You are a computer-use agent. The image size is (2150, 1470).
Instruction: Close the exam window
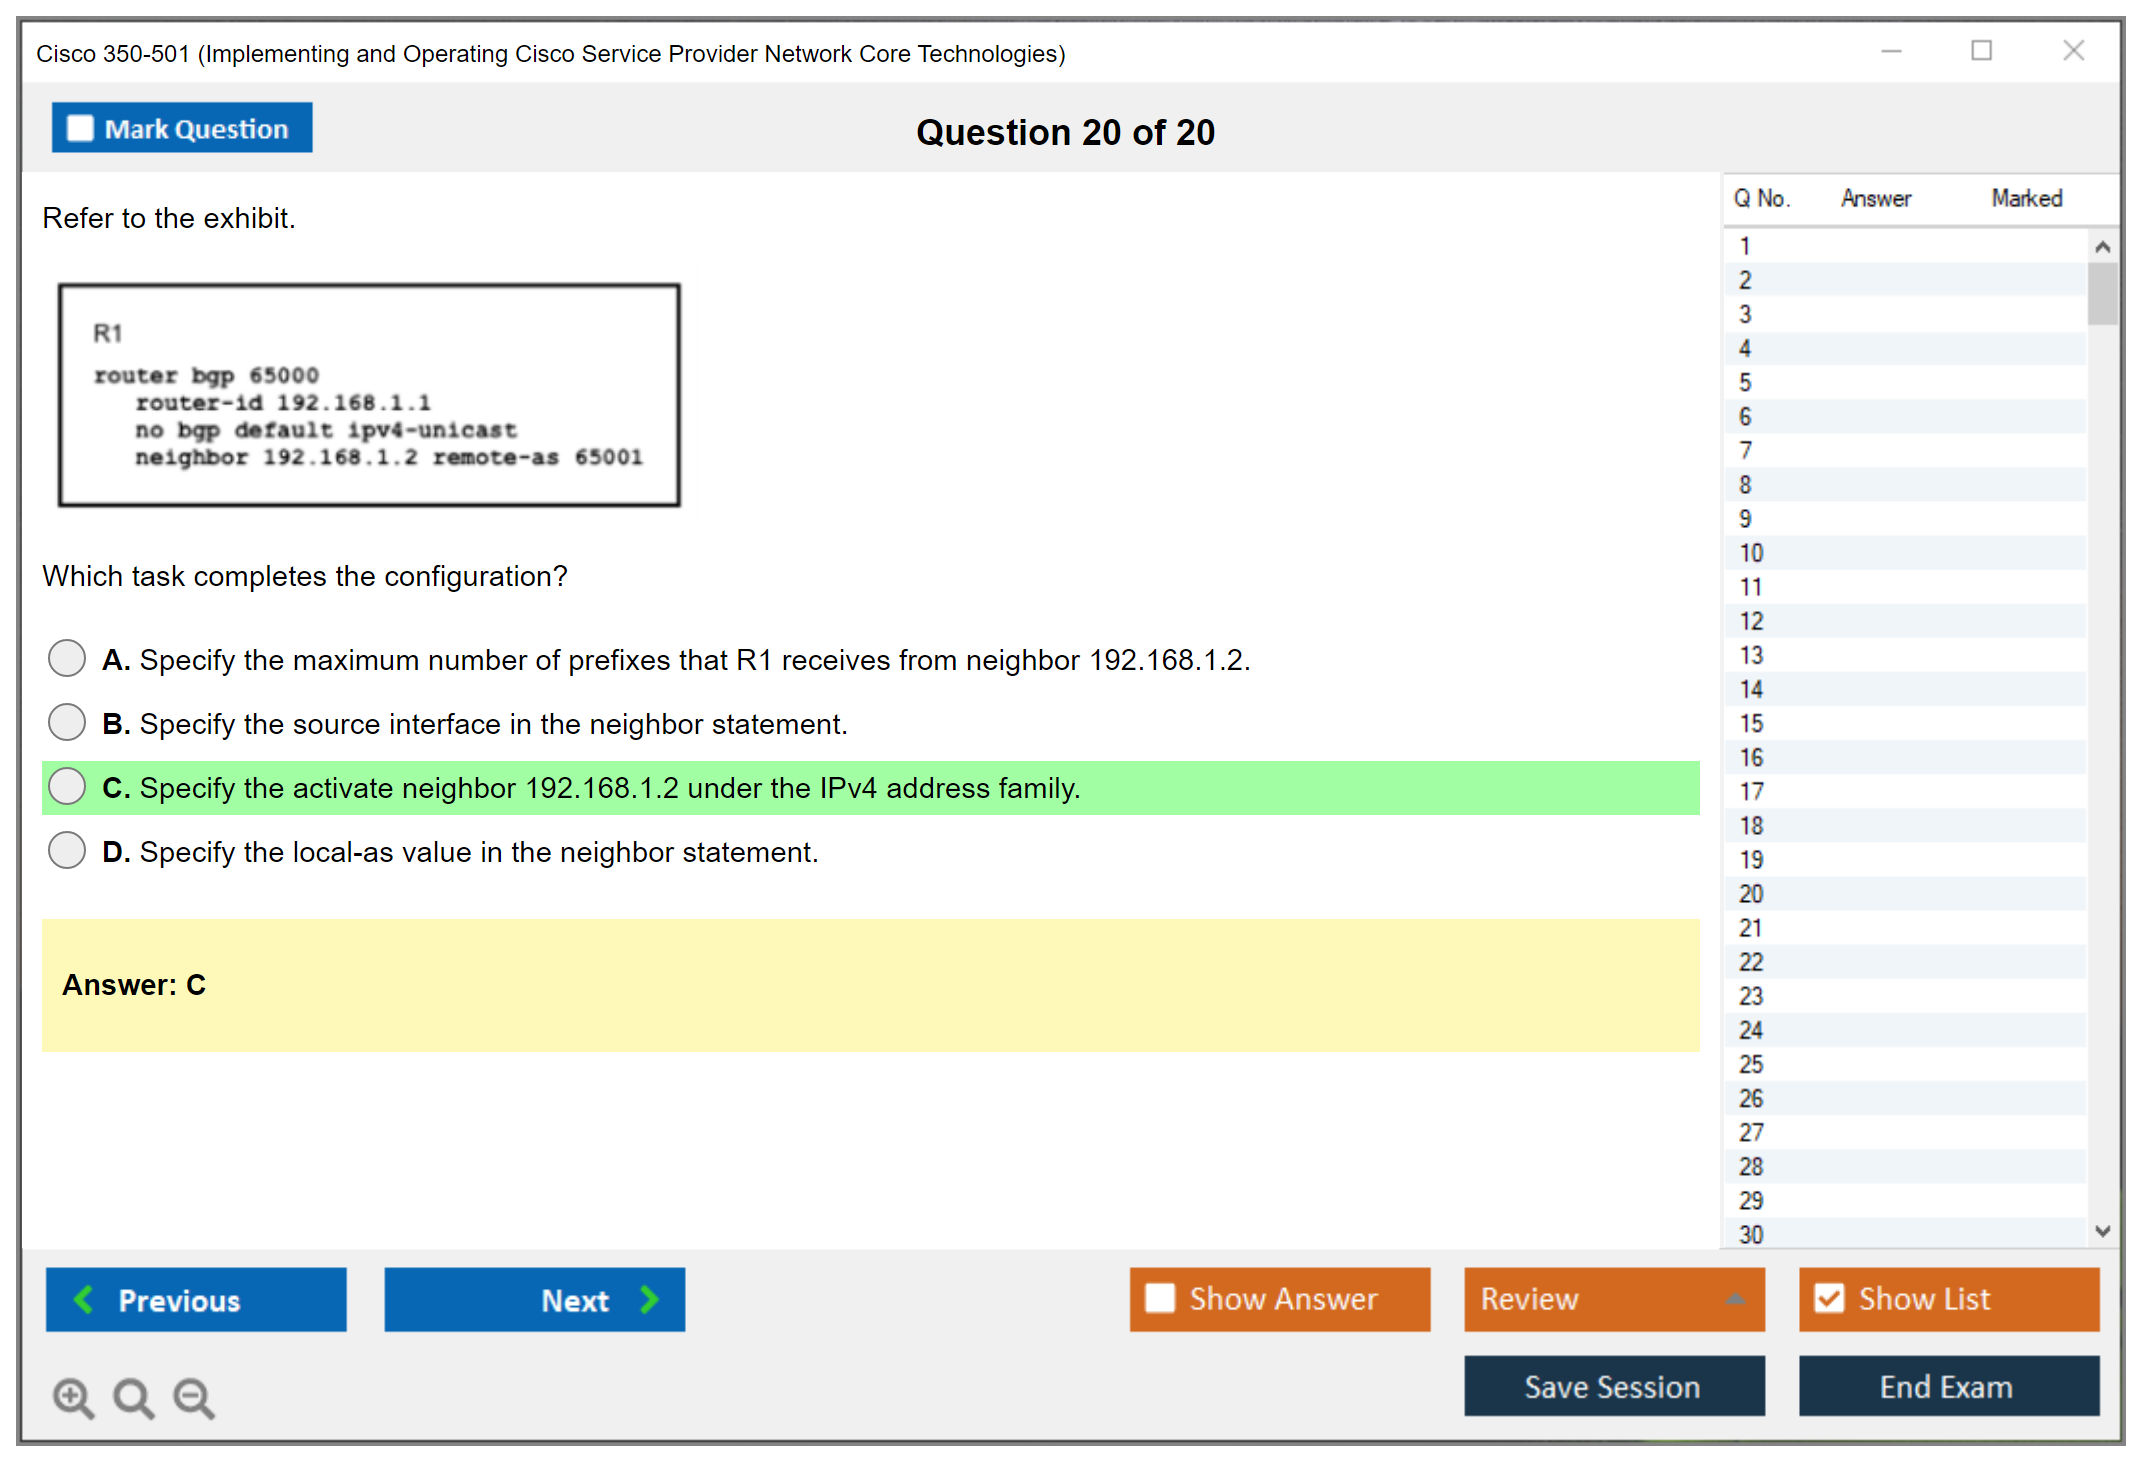pos(2073,51)
